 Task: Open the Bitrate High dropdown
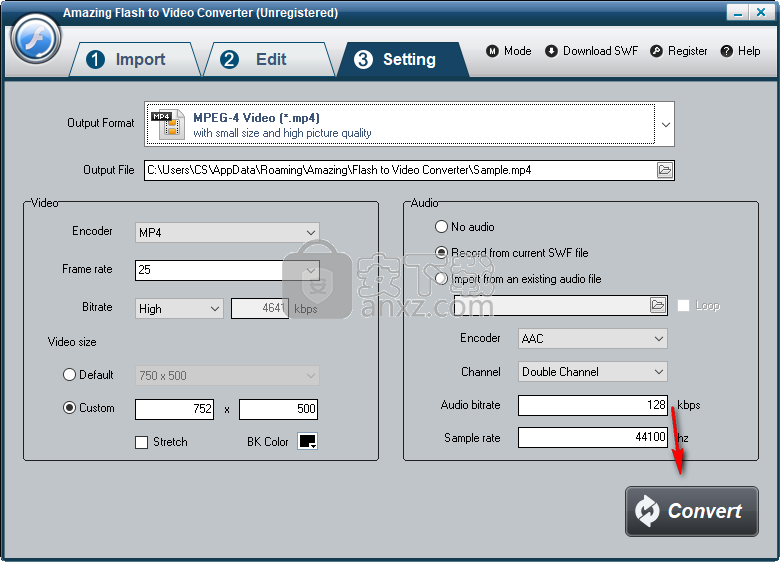tap(179, 308)
